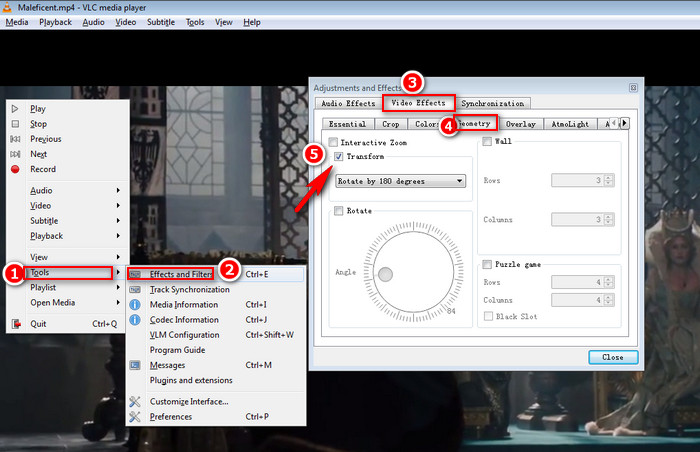Screen dimensions: 700x452
Task: Expand the View submenu in context menu
Action: [68, 257]
